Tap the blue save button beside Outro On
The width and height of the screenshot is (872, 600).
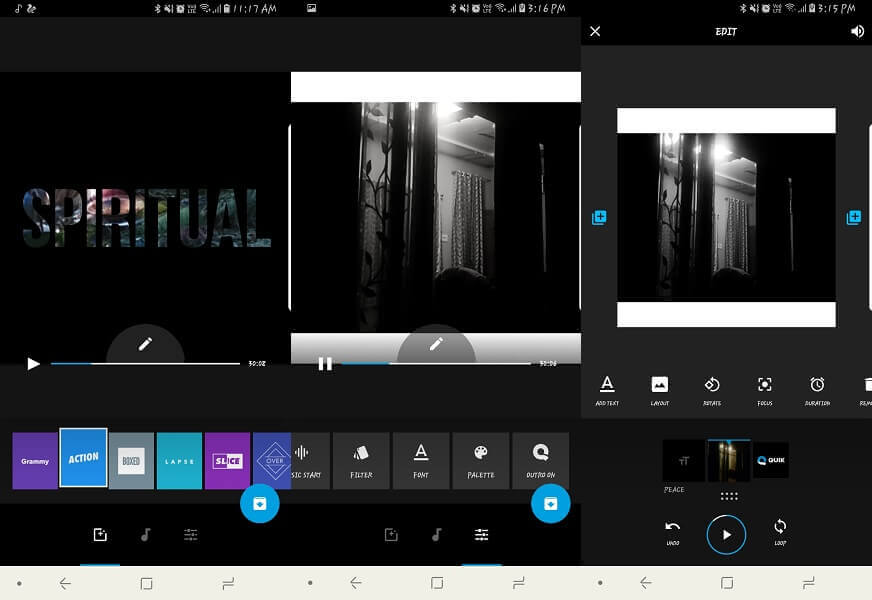pyautogui.click(x=551, y=504)
